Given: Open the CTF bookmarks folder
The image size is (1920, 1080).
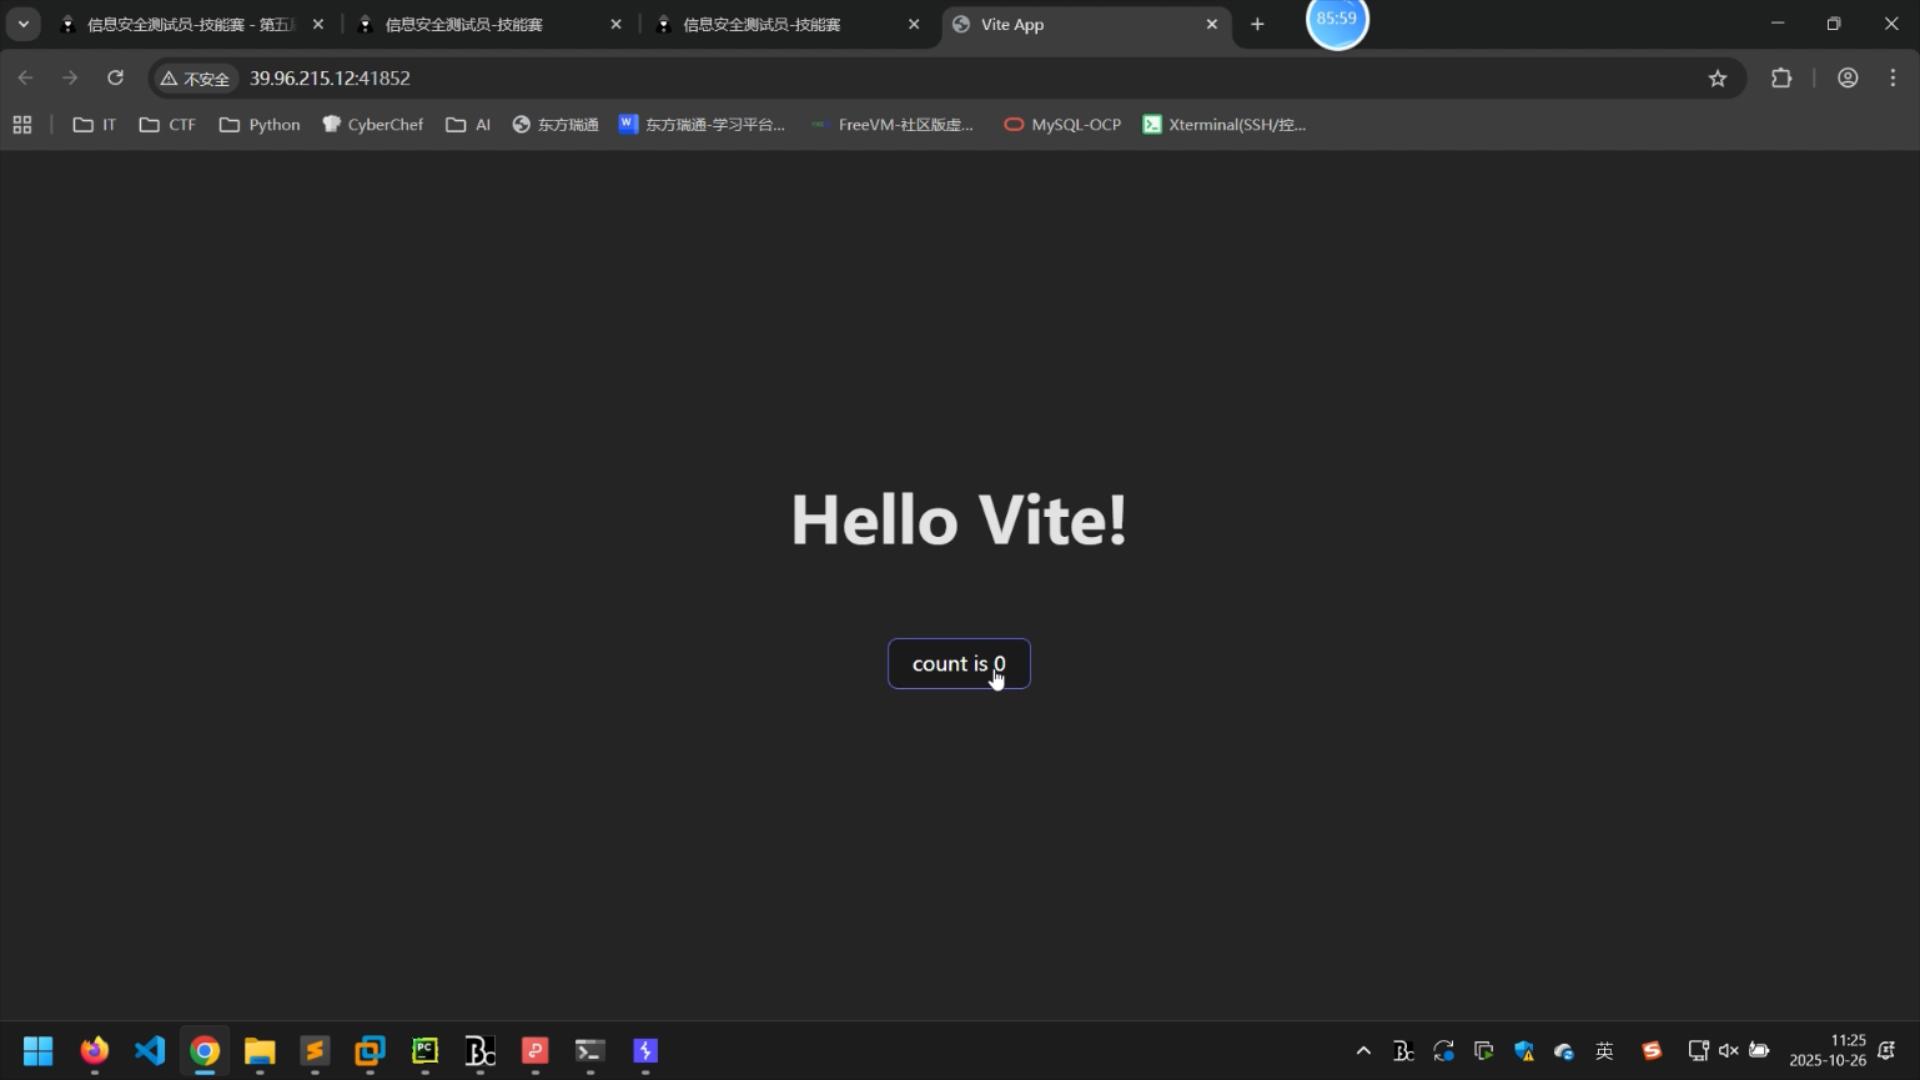Looking at the screenshot, I should pyautogui.click(x=167, y=125).
